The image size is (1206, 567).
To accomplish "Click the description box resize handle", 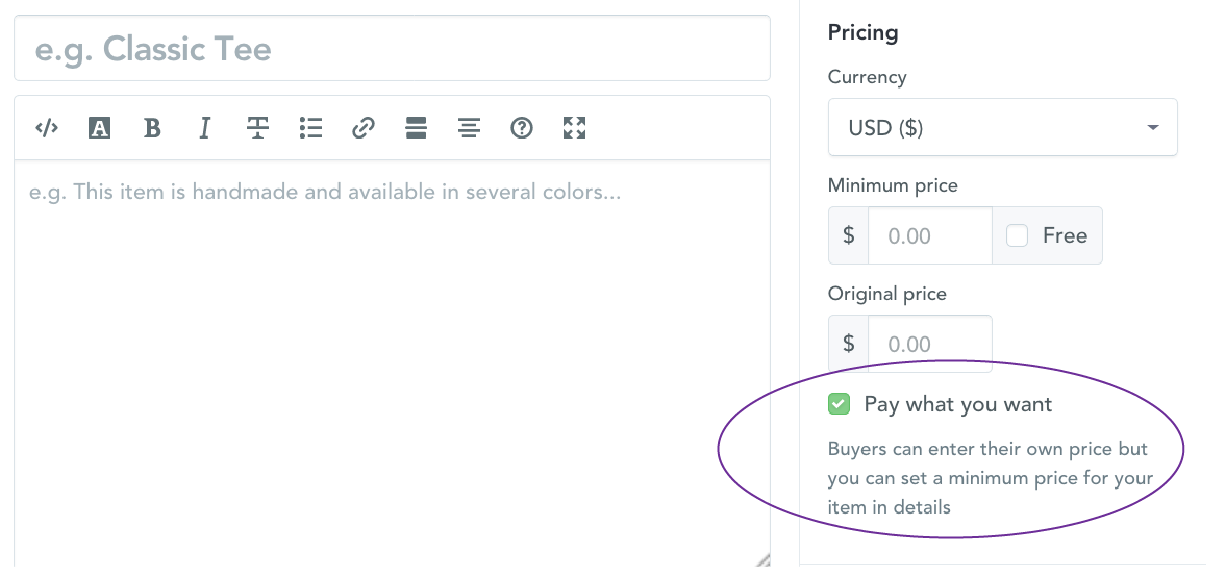I will click(762, 559).
